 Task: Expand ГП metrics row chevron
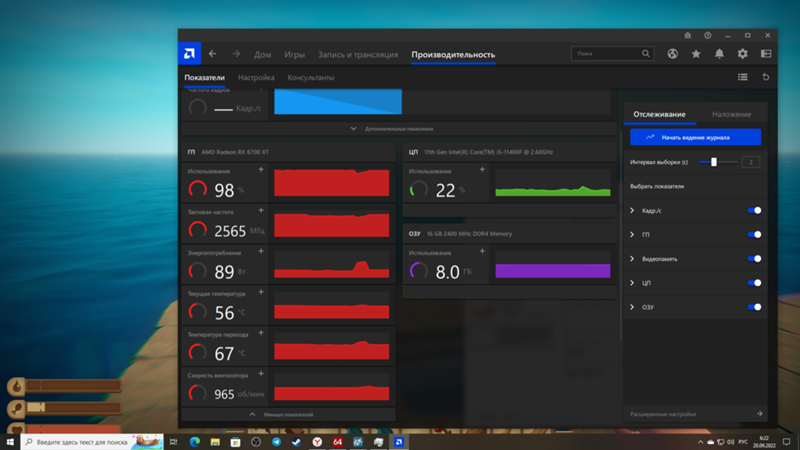click(x=632, y=234)
